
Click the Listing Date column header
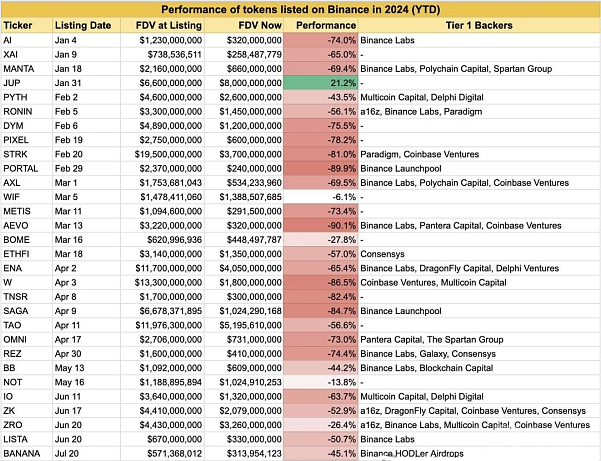[x=86, y=25]
